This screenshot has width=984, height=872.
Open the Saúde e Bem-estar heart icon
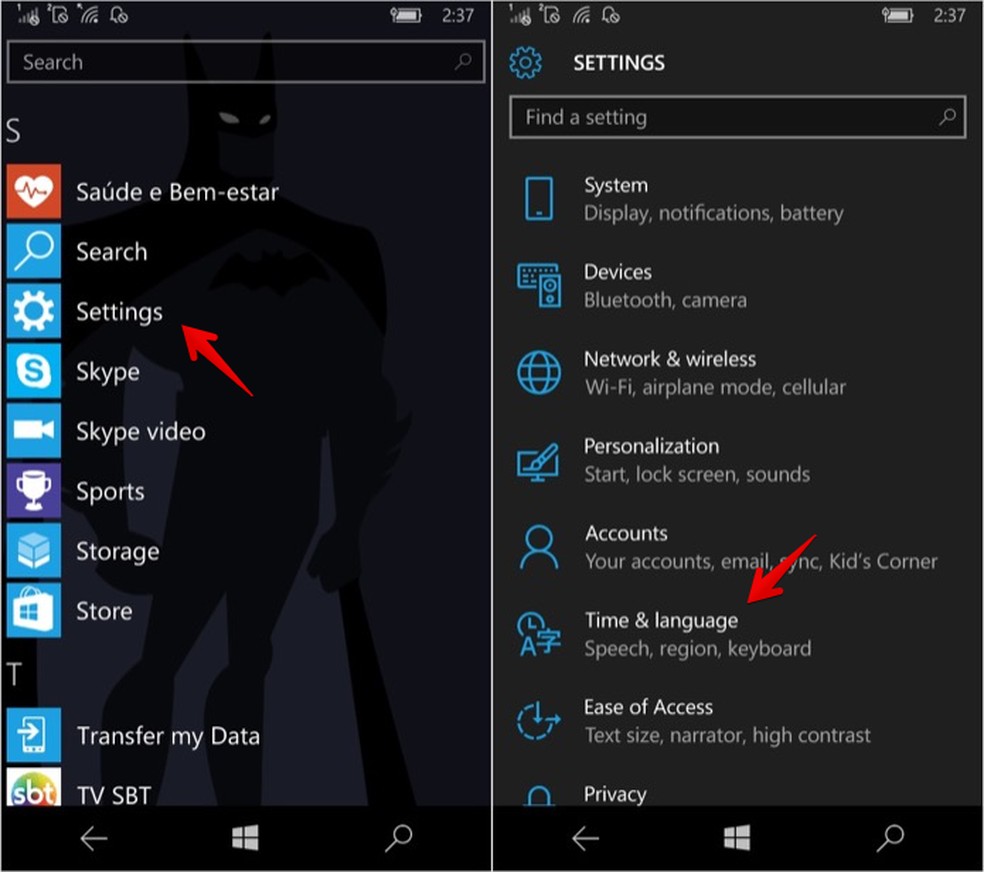tap(34, 191)
